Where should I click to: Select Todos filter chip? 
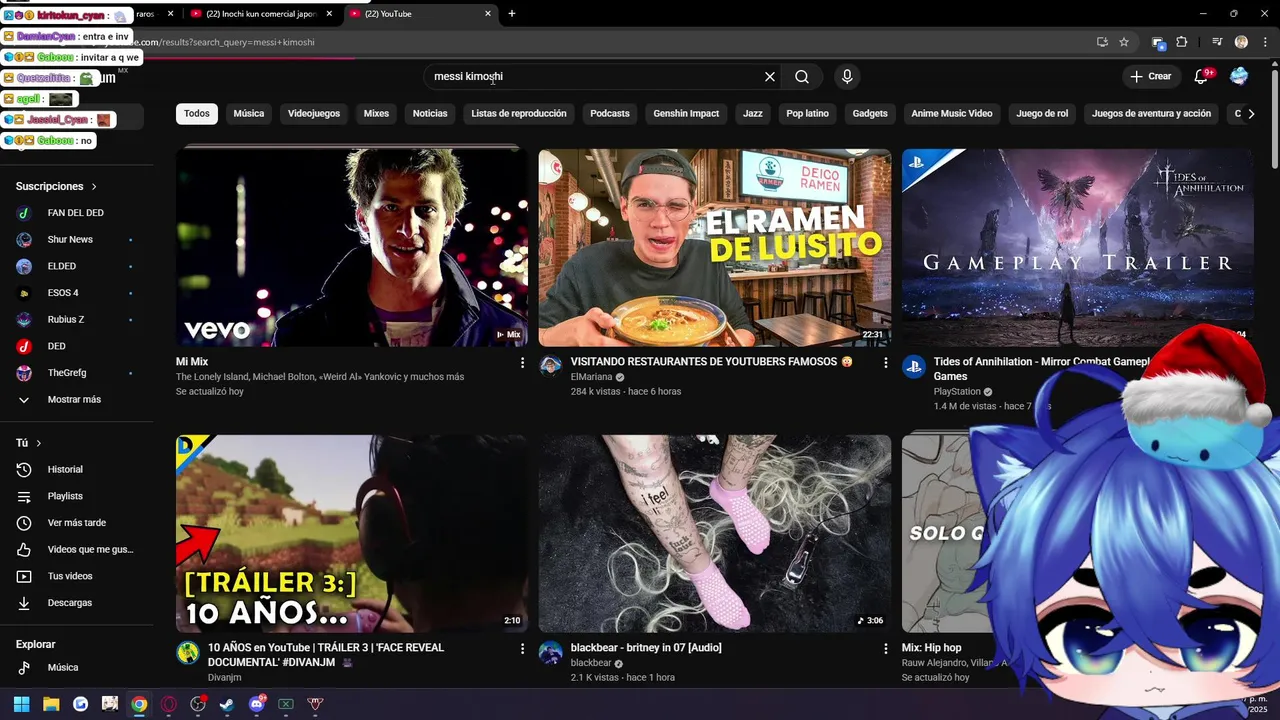tap(197, 114)
